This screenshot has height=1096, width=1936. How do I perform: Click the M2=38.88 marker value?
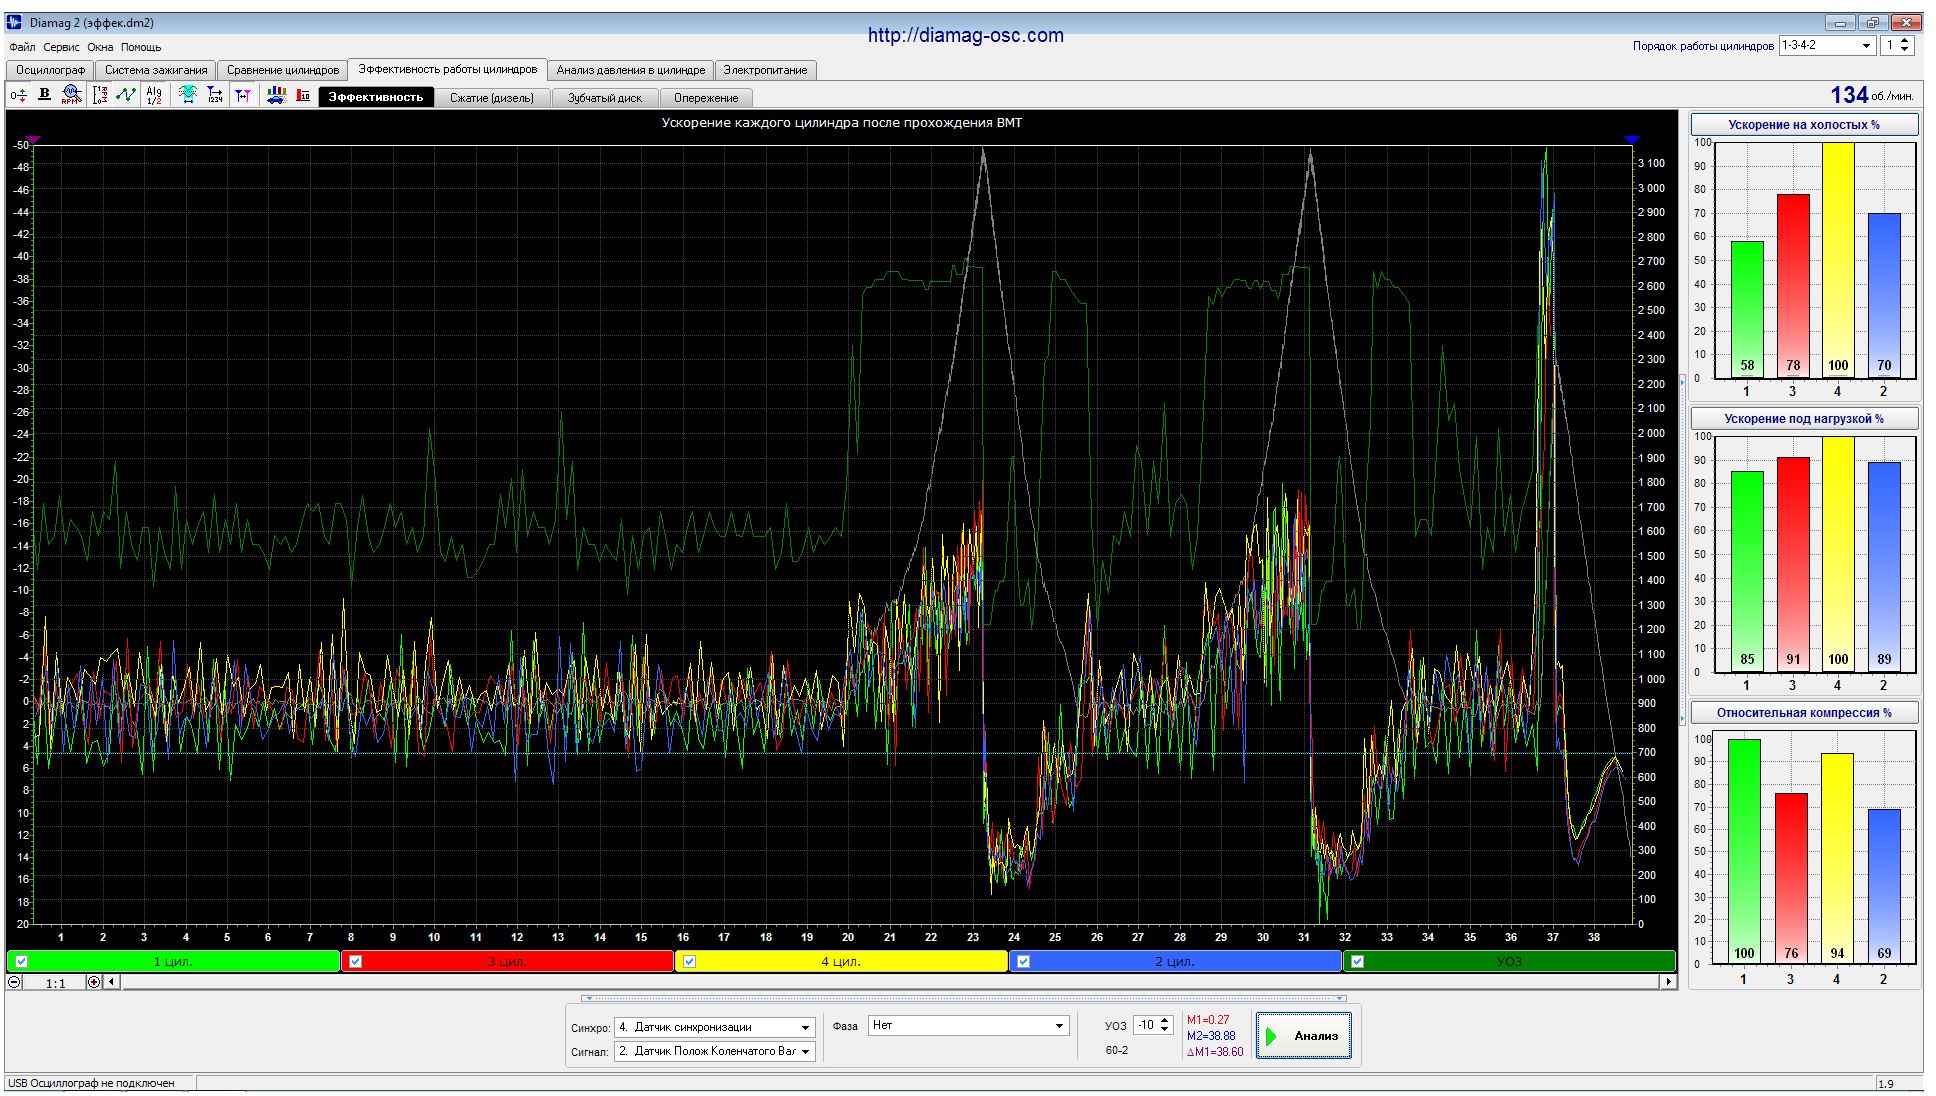1211,1036
